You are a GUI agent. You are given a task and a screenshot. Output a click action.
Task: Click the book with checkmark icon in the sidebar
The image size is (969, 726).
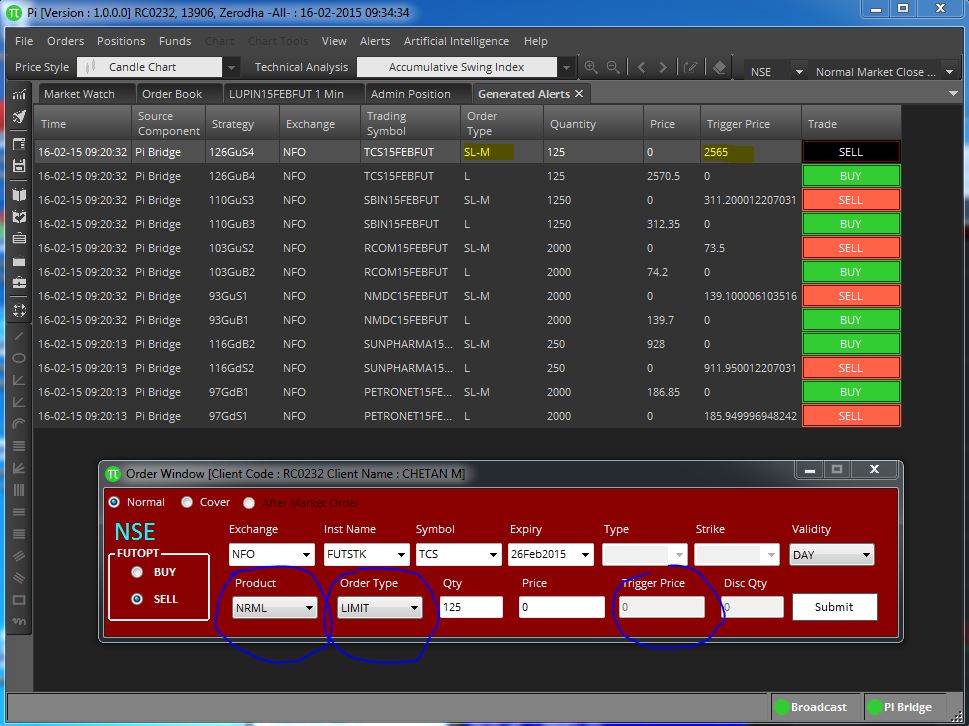click(x=19, y=216)
